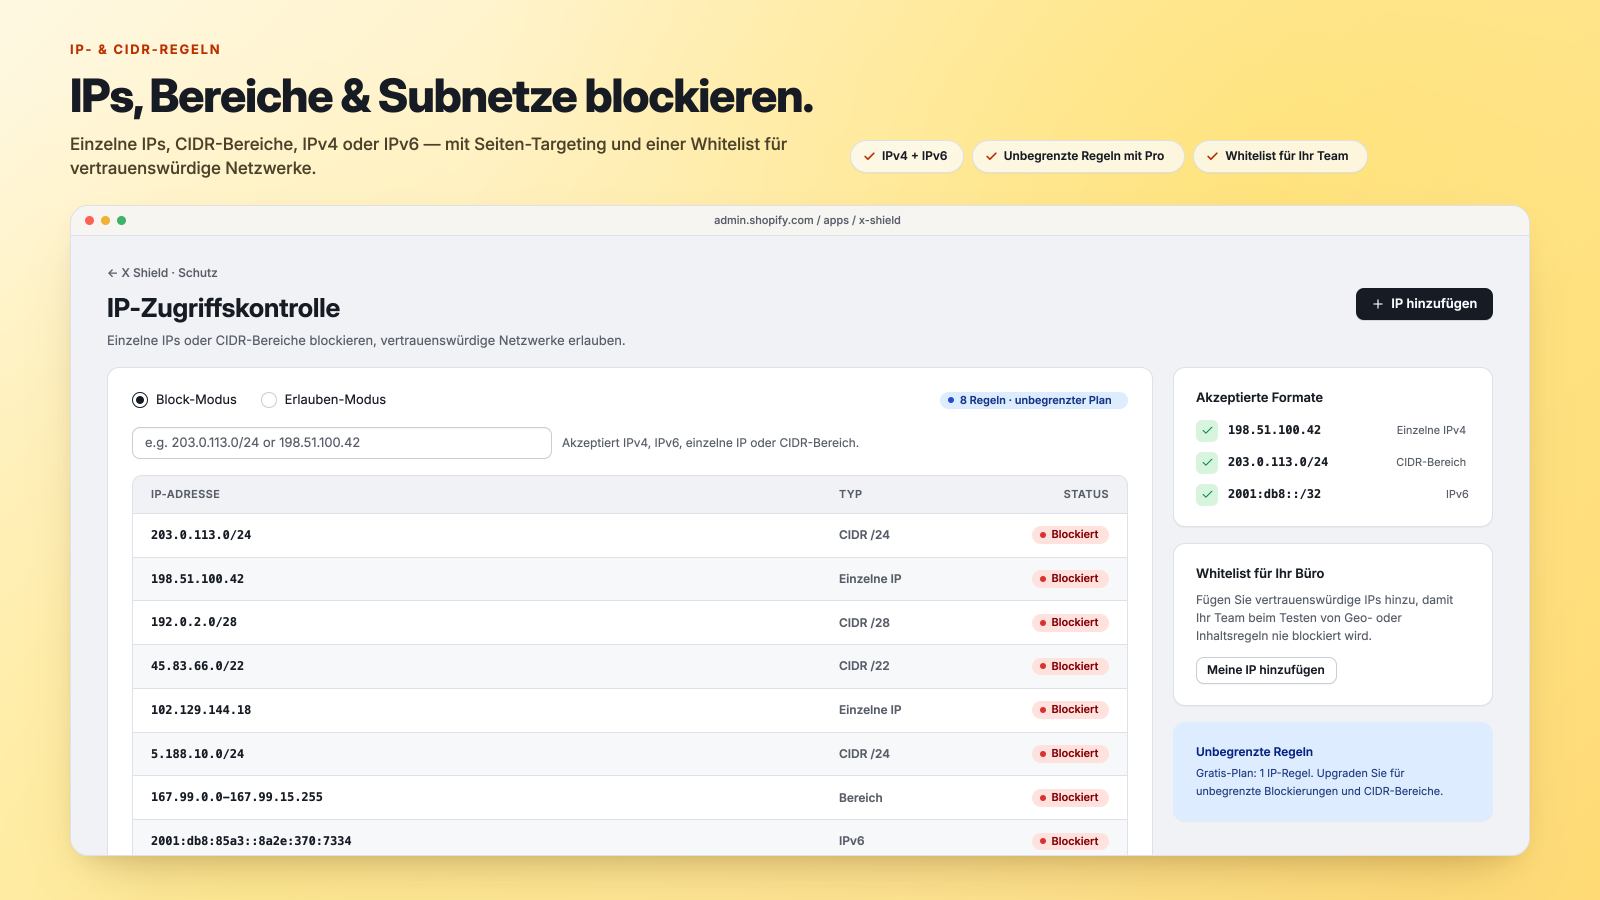Select the 203.0.113.0/24 address in table
This screenshot has width=1600, height=900.
(x=201, y=535)
